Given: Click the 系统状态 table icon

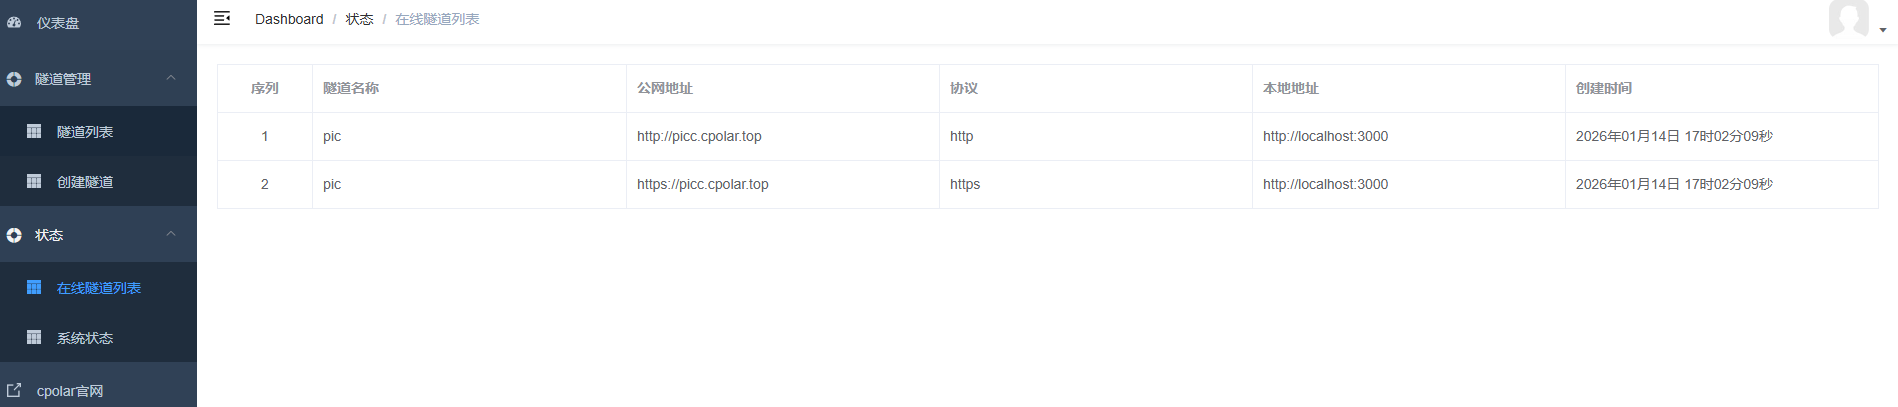Looking at the screenshot, I should point(34,337).
